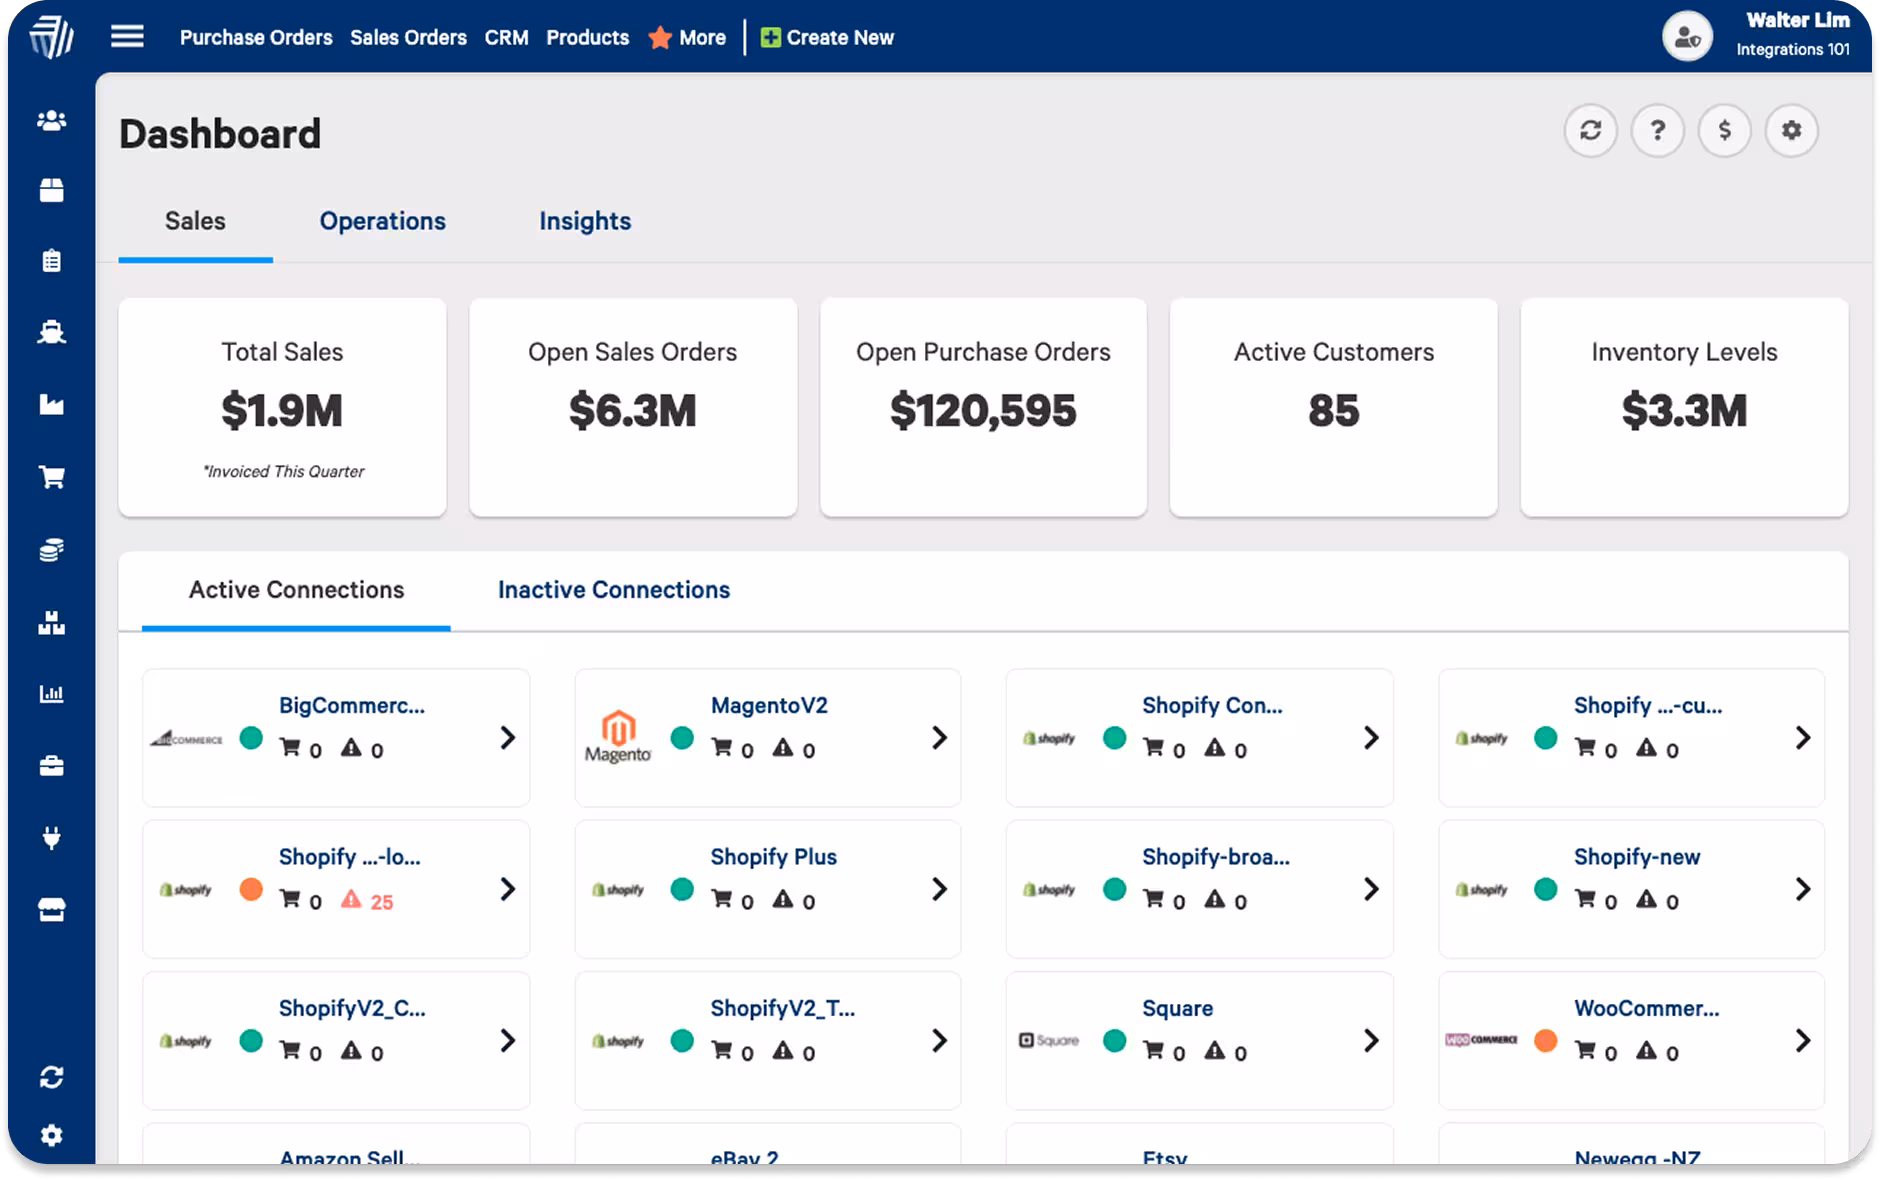Select the Sales tab
Image resolution: width=1880 pixels, height=1180 pixels.
coord(195,221)
